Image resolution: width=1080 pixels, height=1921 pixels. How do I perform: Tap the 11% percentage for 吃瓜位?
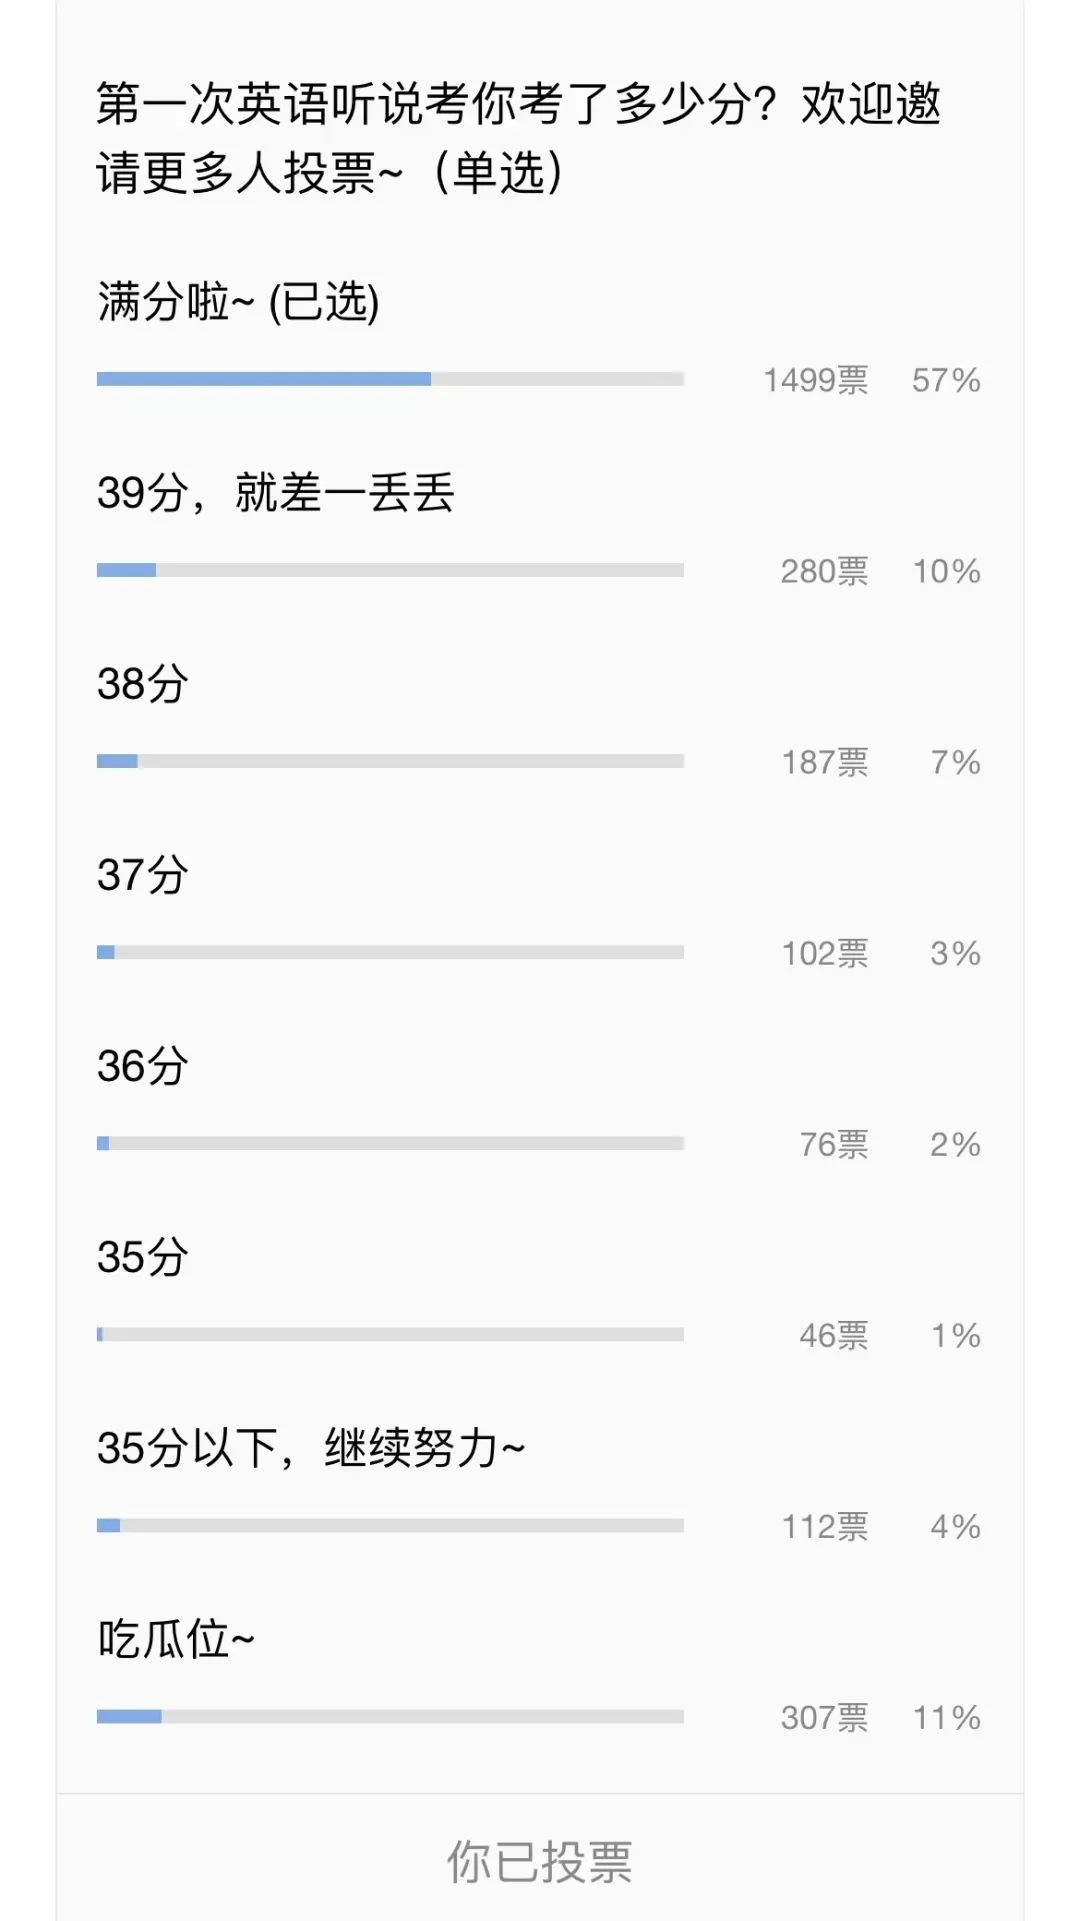[x=946, y=1718]
